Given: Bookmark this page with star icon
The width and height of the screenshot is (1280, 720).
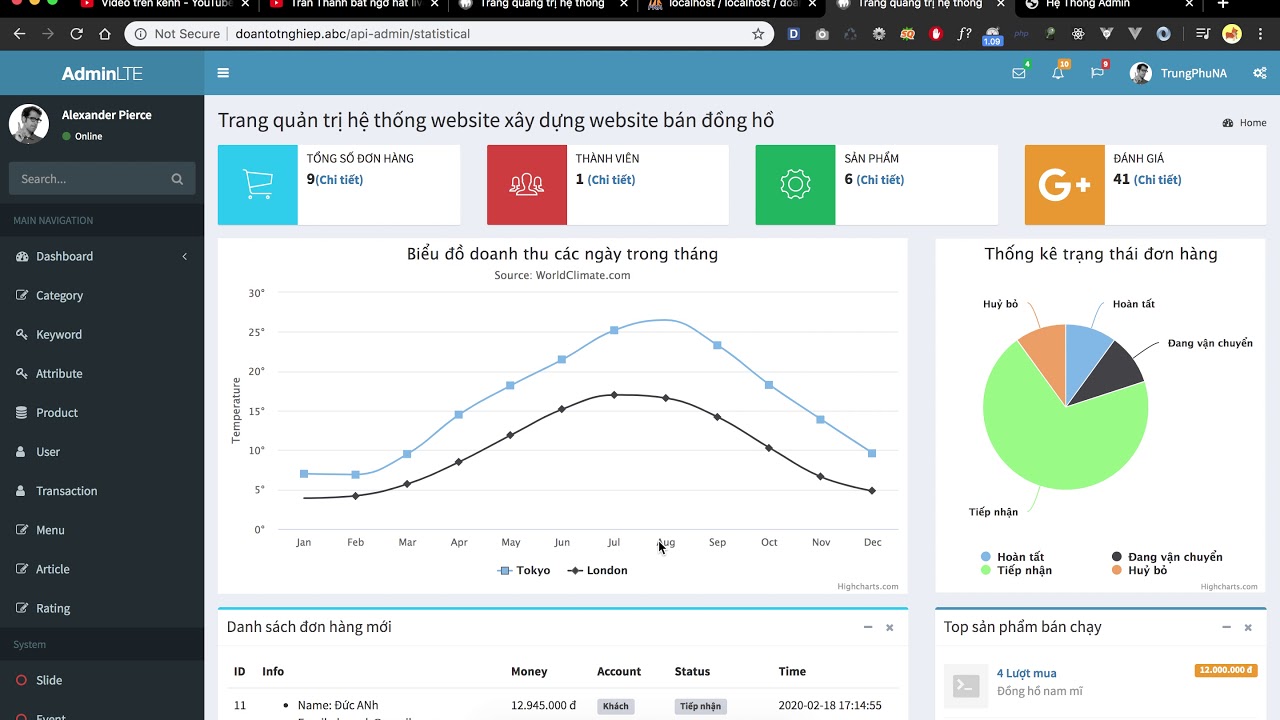Looking at the screenshot, I should tap(758, 33).
